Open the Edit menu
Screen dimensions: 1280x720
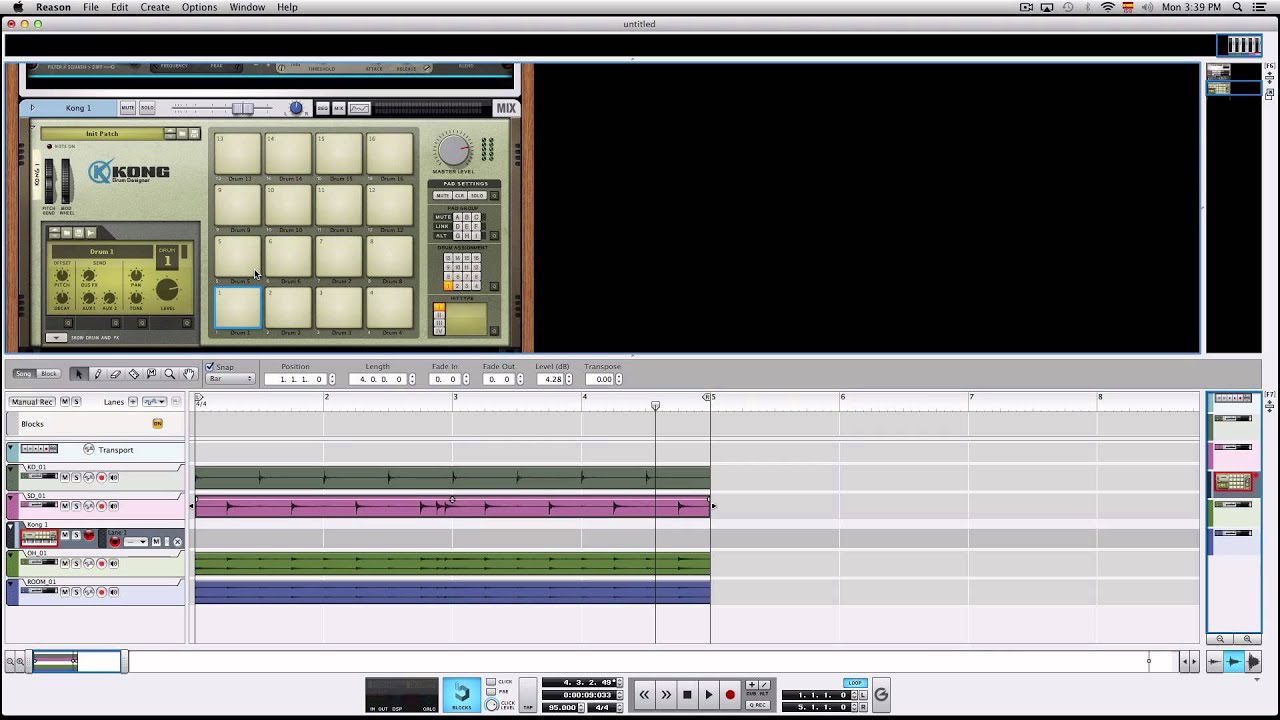point(120,7)
